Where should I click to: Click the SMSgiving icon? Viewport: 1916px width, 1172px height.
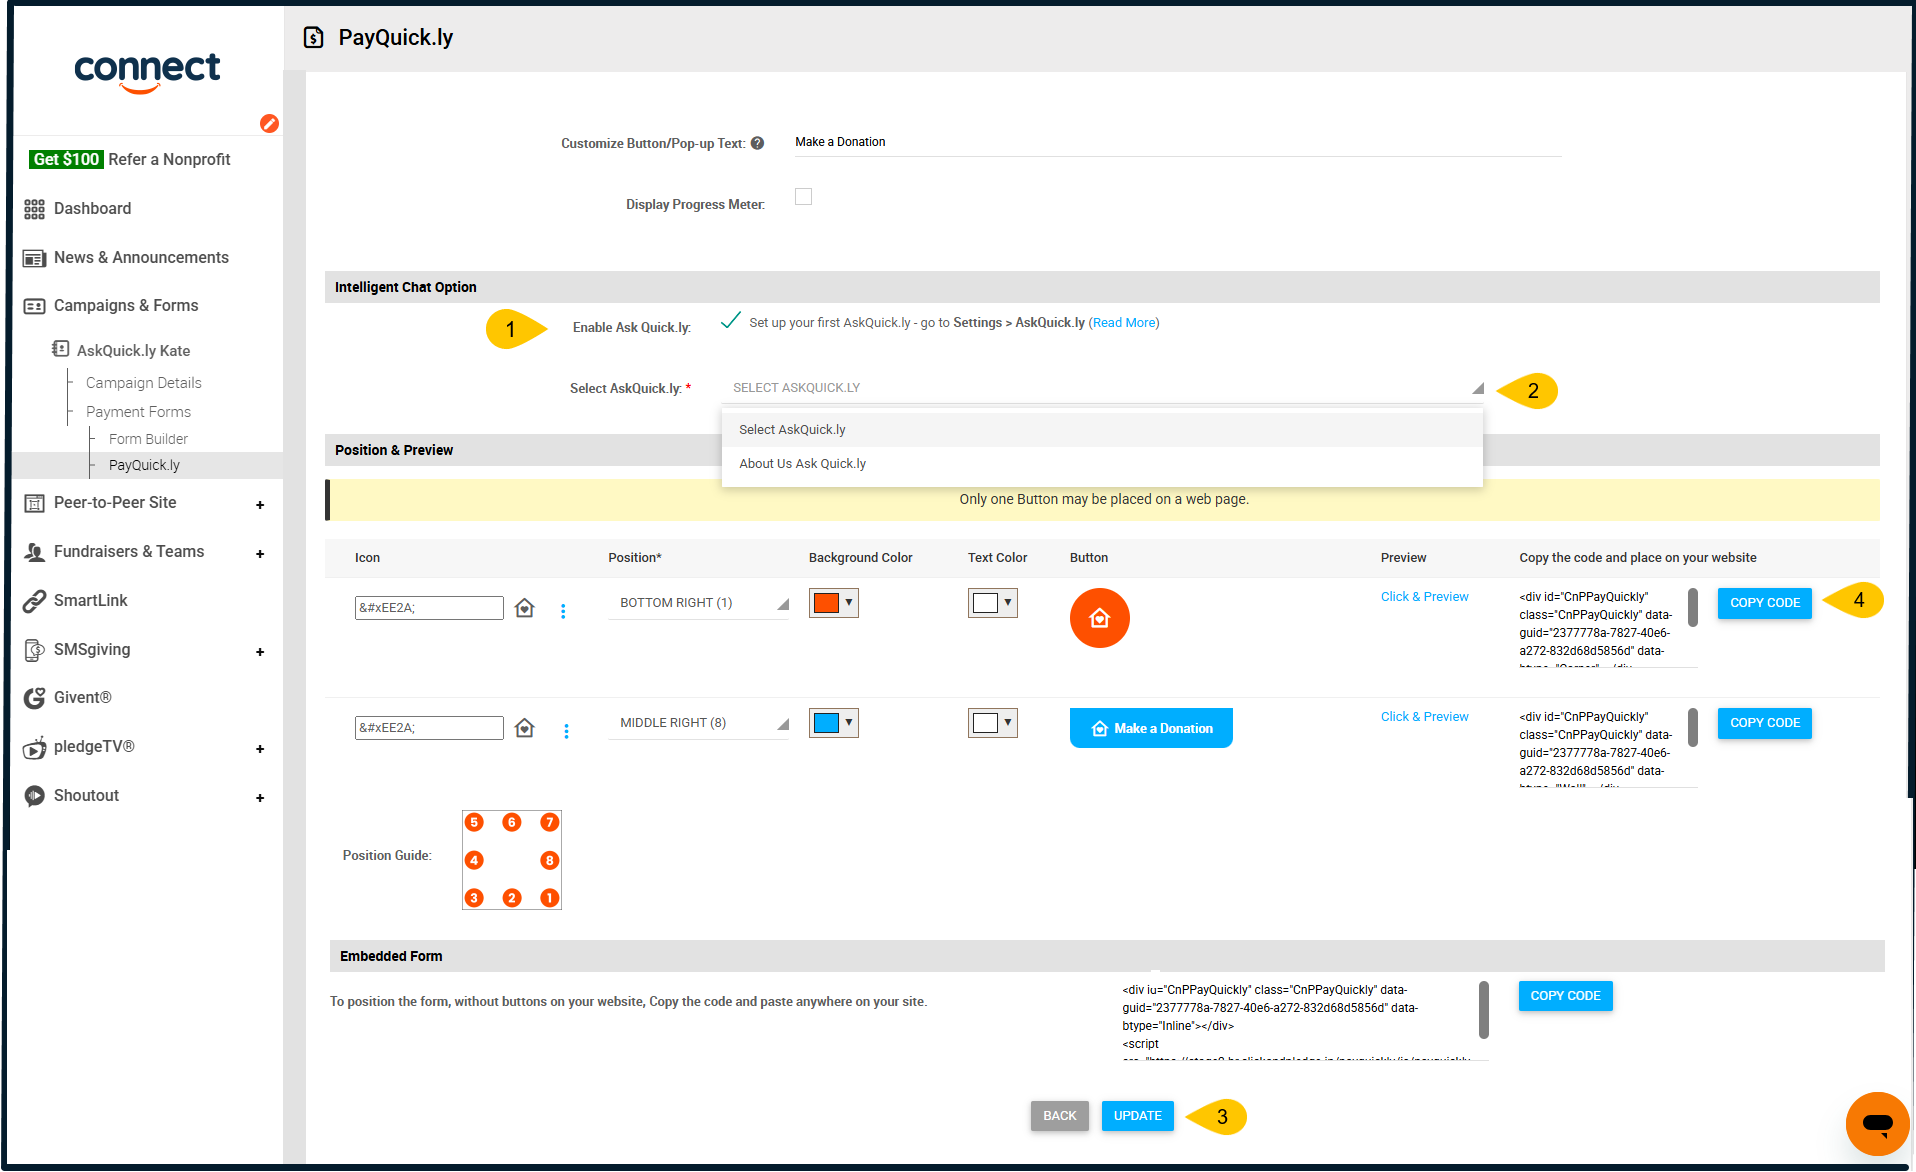(34, 650)
